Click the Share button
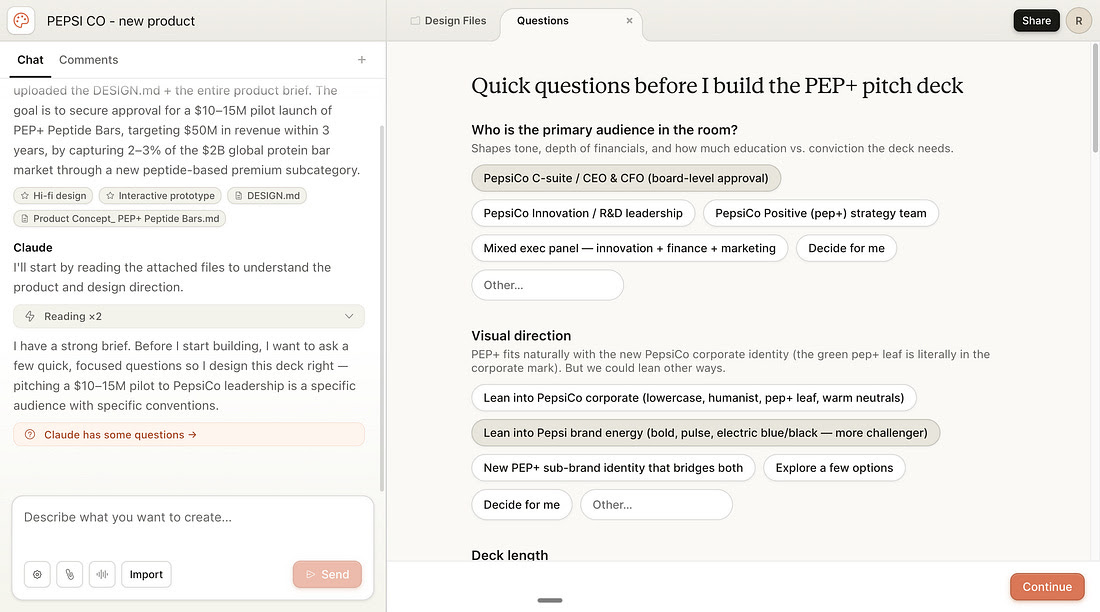Screen dimensions: 1100x612 (1036, 21)
